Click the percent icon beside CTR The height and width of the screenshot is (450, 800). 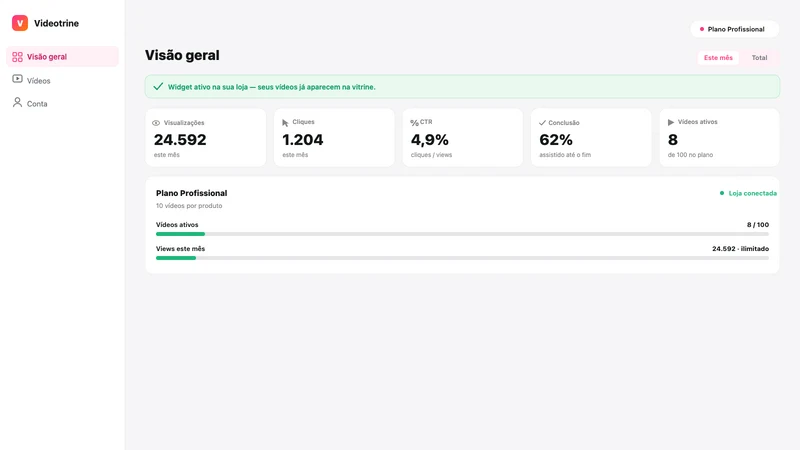pos(414,123)
